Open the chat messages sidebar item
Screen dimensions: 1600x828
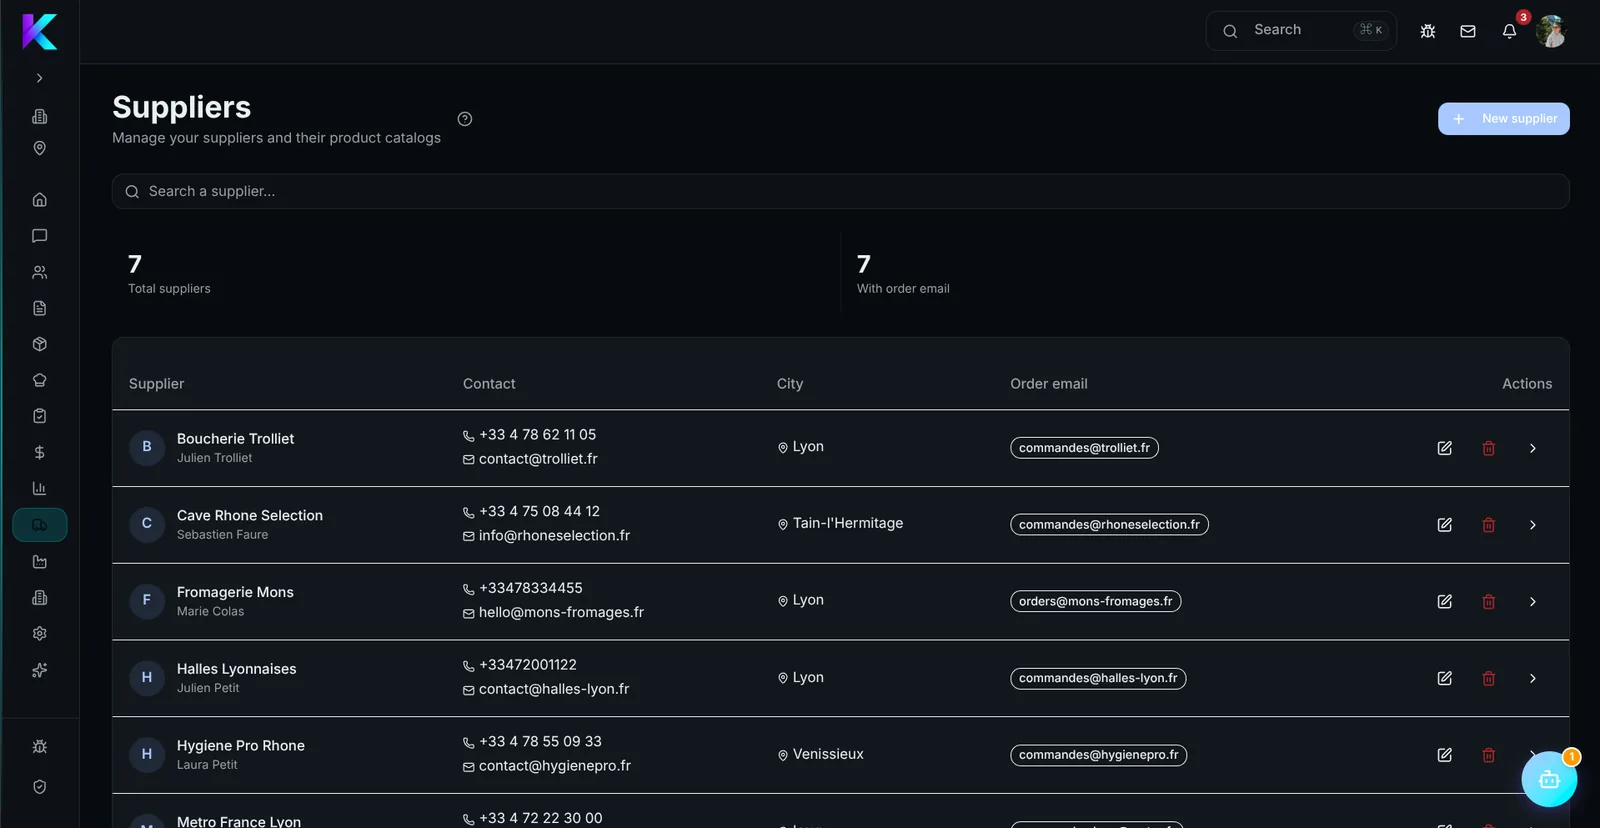point(40,236)
